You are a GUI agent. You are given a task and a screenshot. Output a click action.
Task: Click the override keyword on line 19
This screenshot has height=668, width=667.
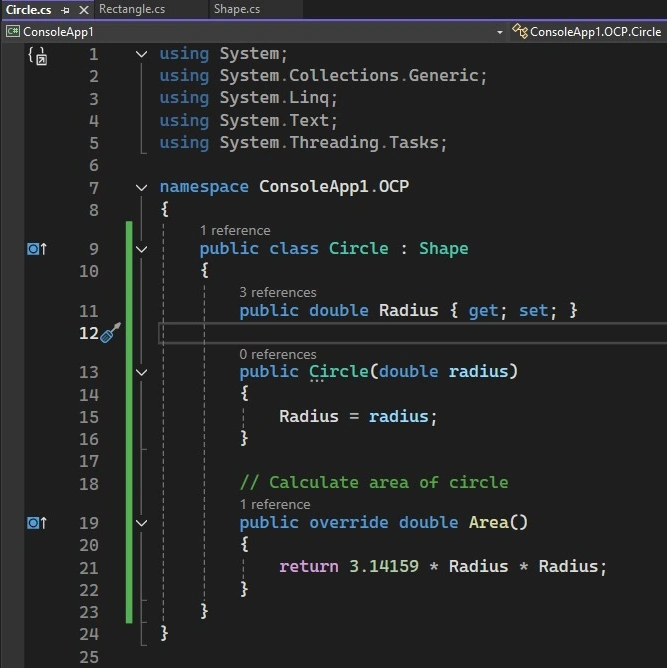[x=348, y=522]
